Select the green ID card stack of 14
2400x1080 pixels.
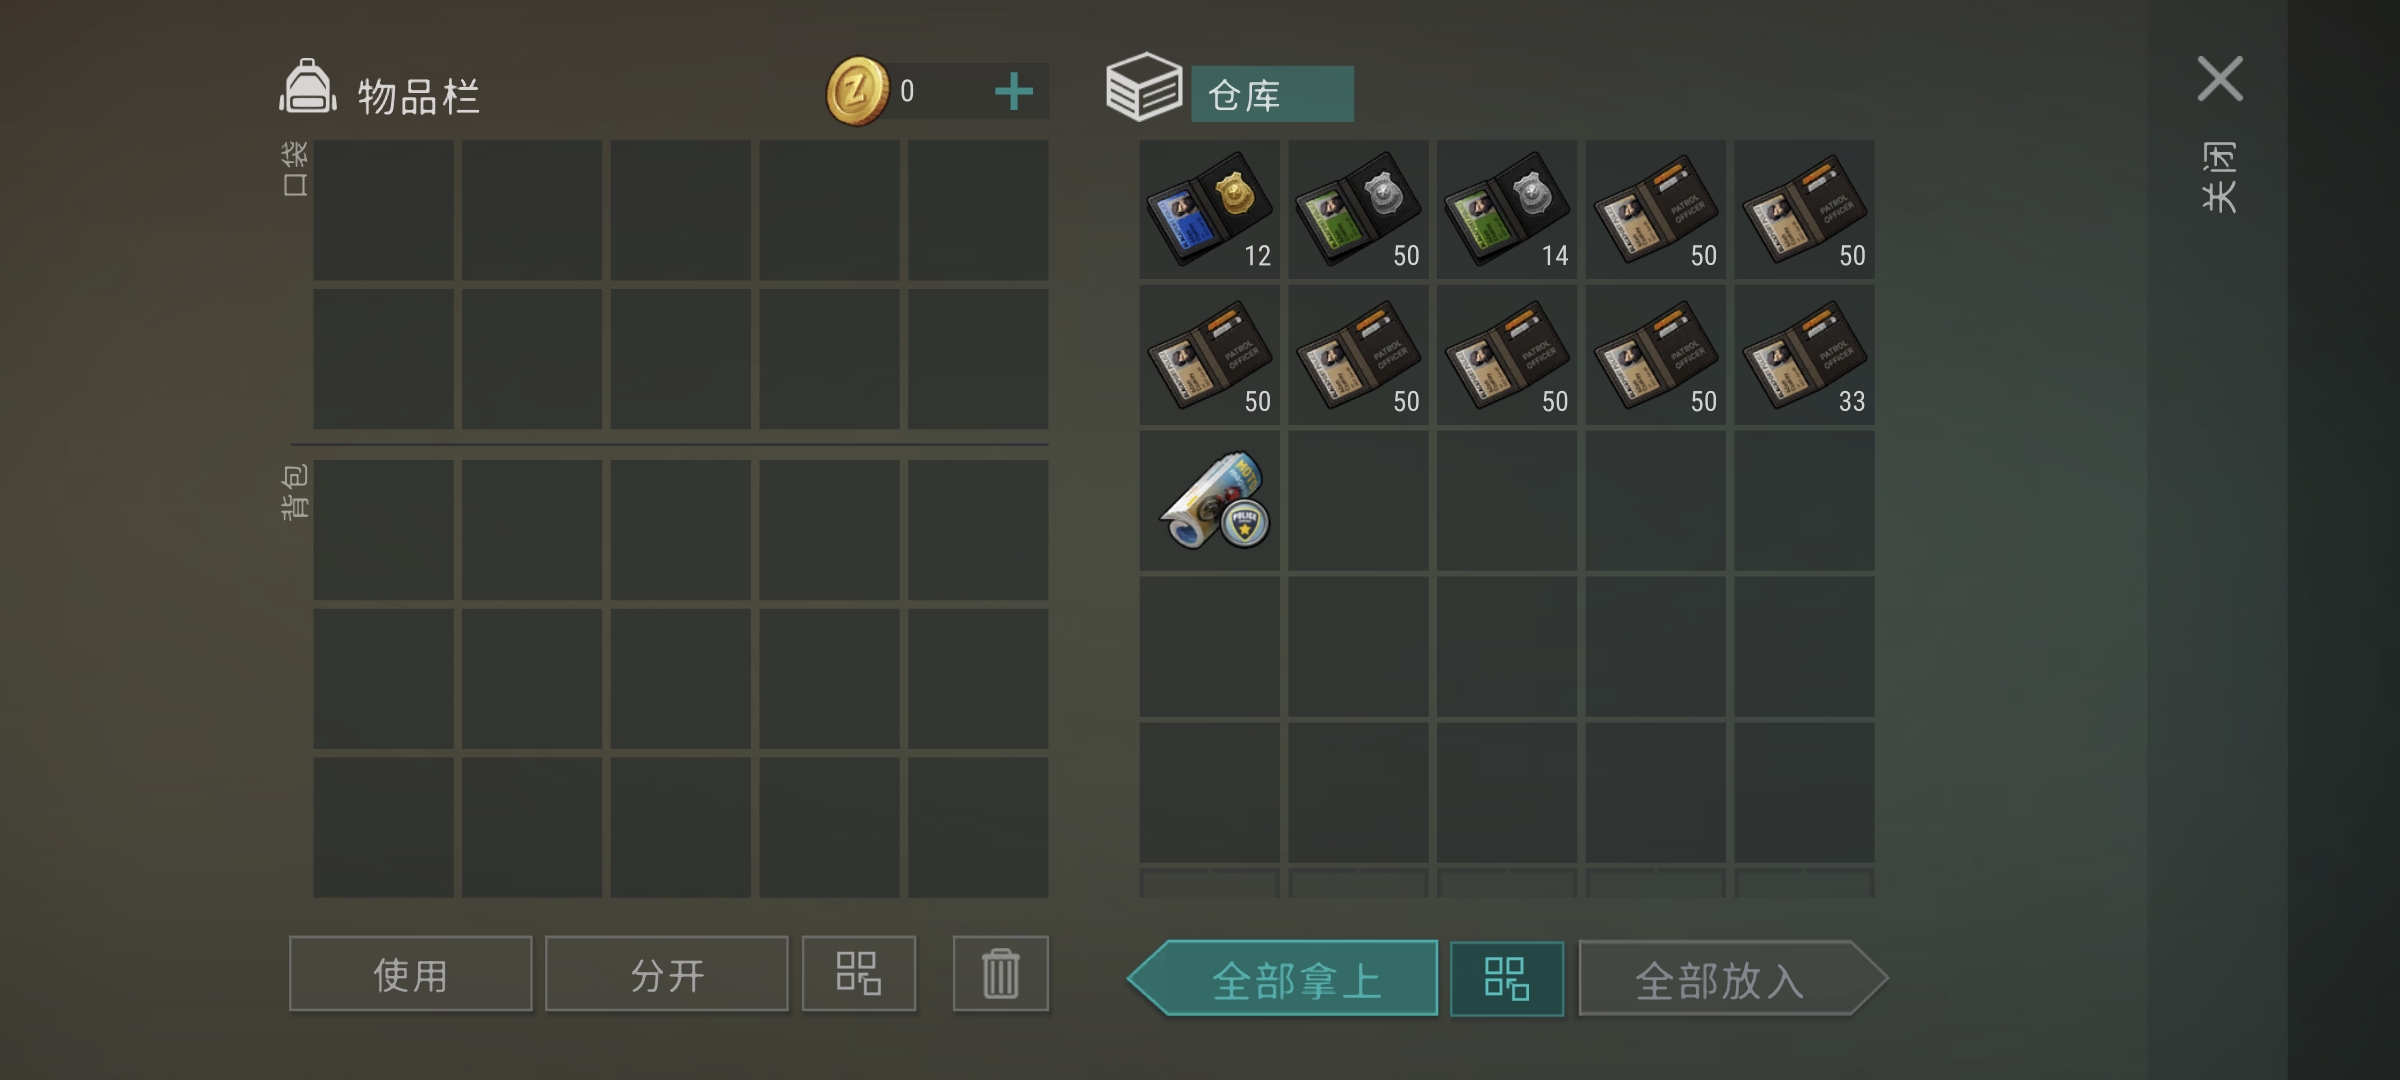click(x=1506, y=210)
